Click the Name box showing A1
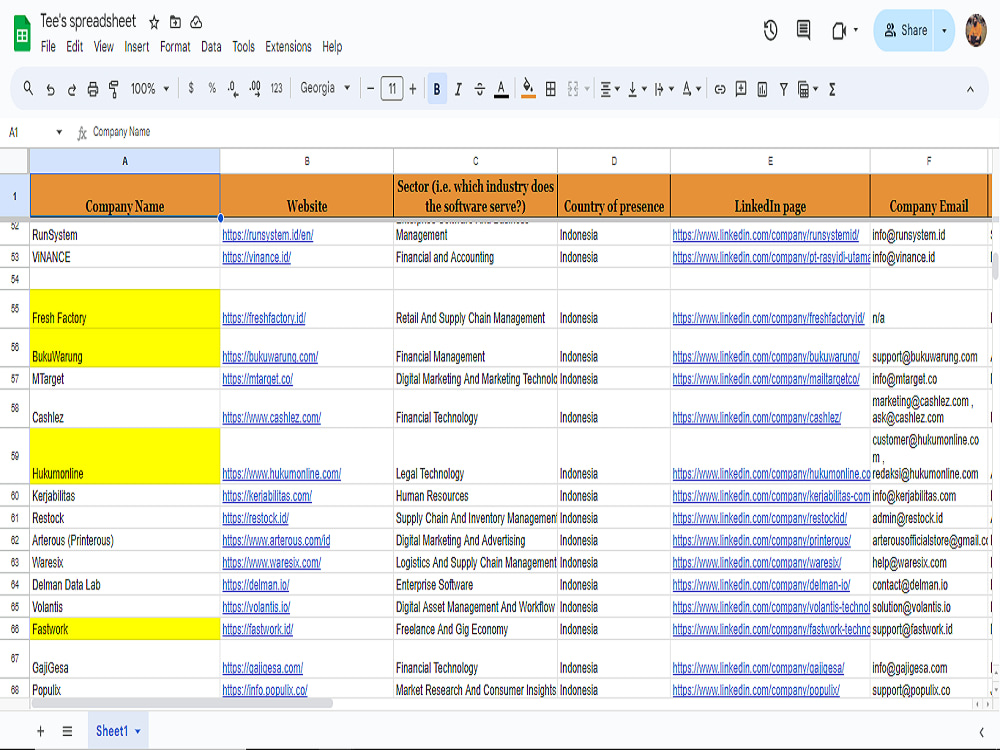This screenshot has height=750, width=1000. point(35,132)
